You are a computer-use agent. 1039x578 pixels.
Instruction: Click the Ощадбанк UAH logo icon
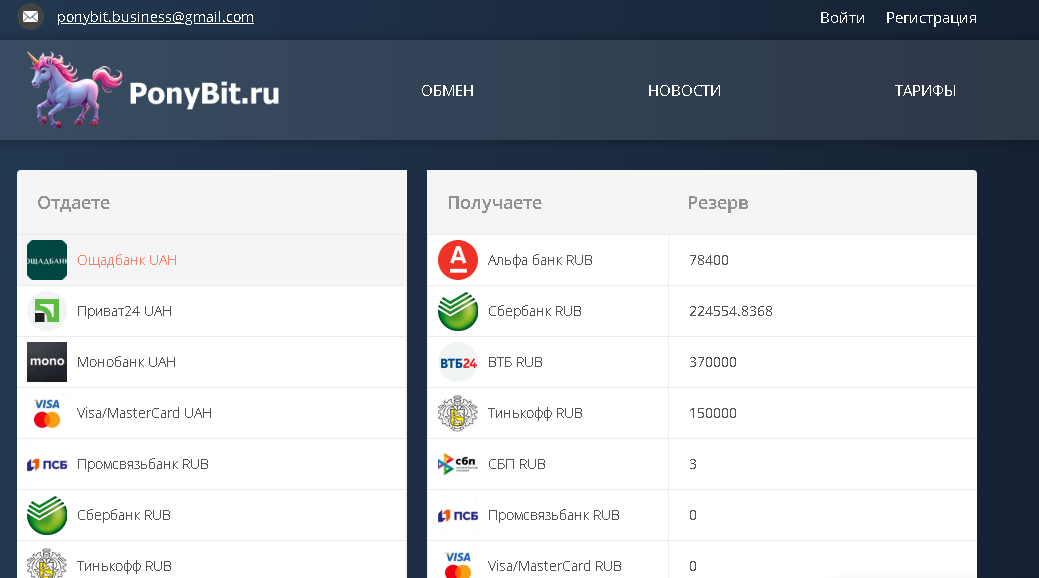[47, 260]
